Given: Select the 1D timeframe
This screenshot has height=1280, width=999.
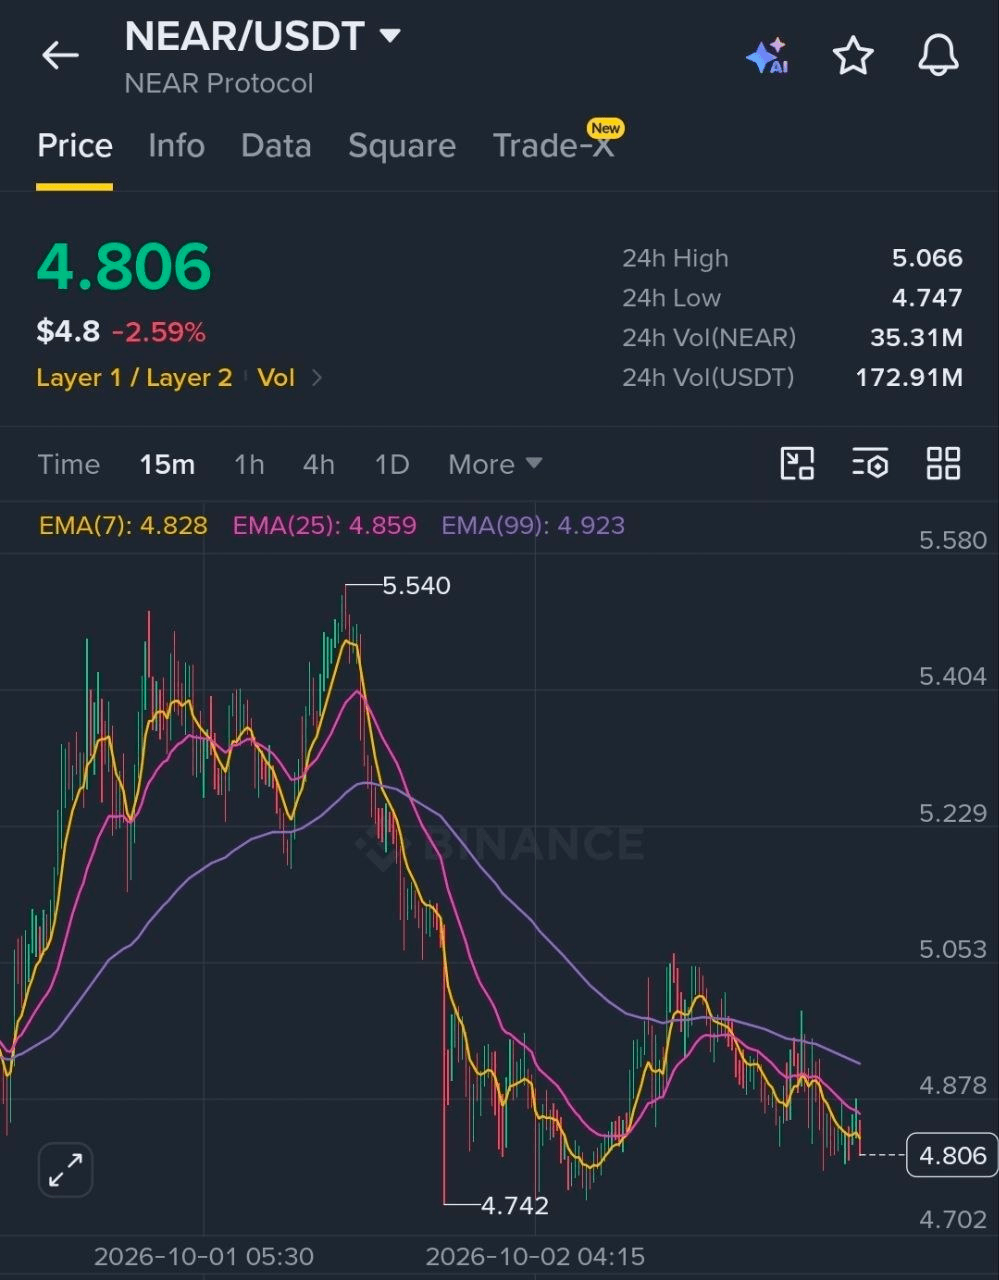Looking at the screenshot, I should tap(392, 464).
